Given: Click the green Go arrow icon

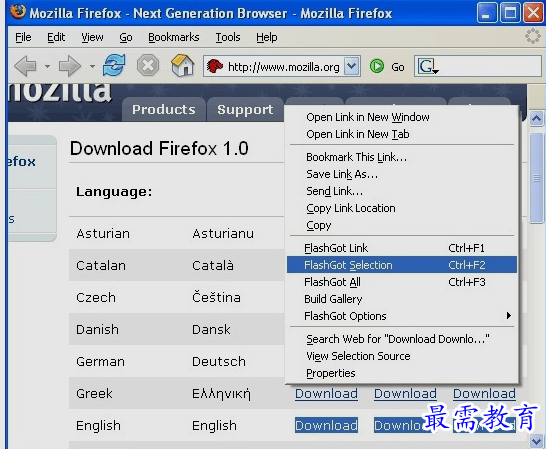Looking at the screenshot, I should pyautogui.click(x=377, y=66).
